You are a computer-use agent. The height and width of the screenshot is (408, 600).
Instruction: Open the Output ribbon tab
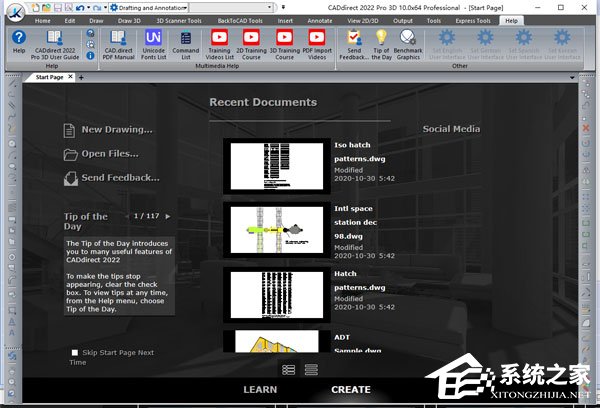pos(403,21)
